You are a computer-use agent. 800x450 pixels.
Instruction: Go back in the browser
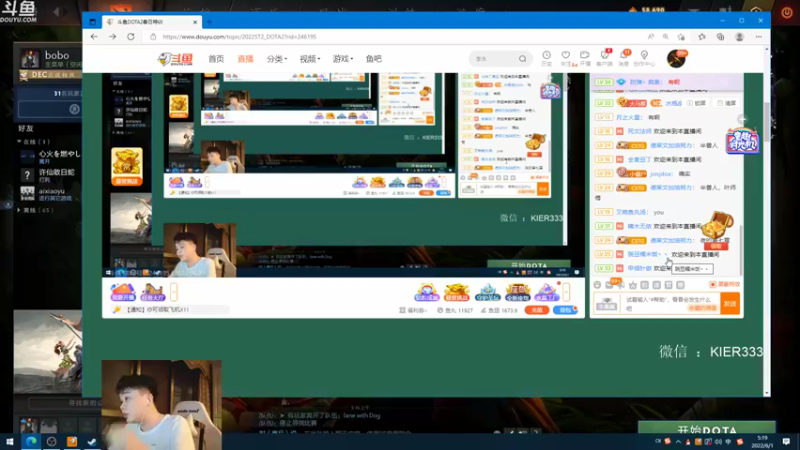coord(94,37)
